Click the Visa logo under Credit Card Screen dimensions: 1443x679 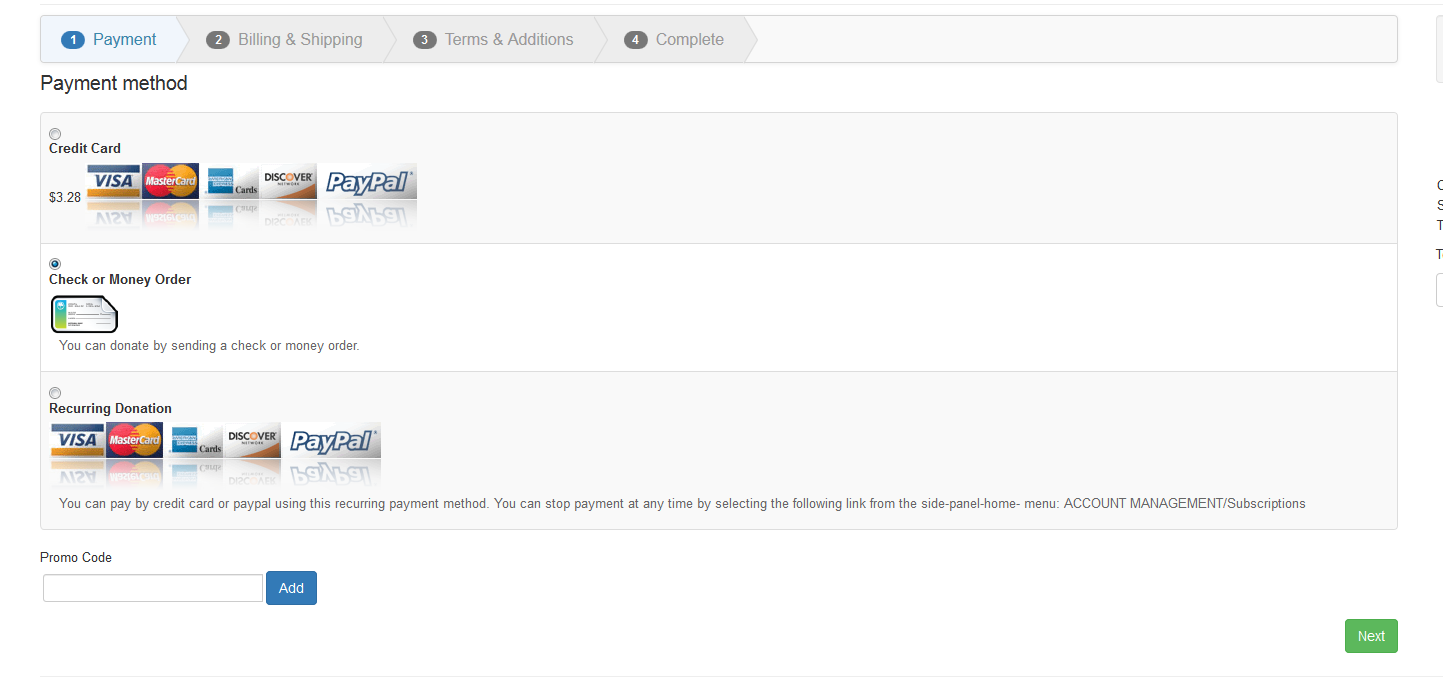click(113, 181)
